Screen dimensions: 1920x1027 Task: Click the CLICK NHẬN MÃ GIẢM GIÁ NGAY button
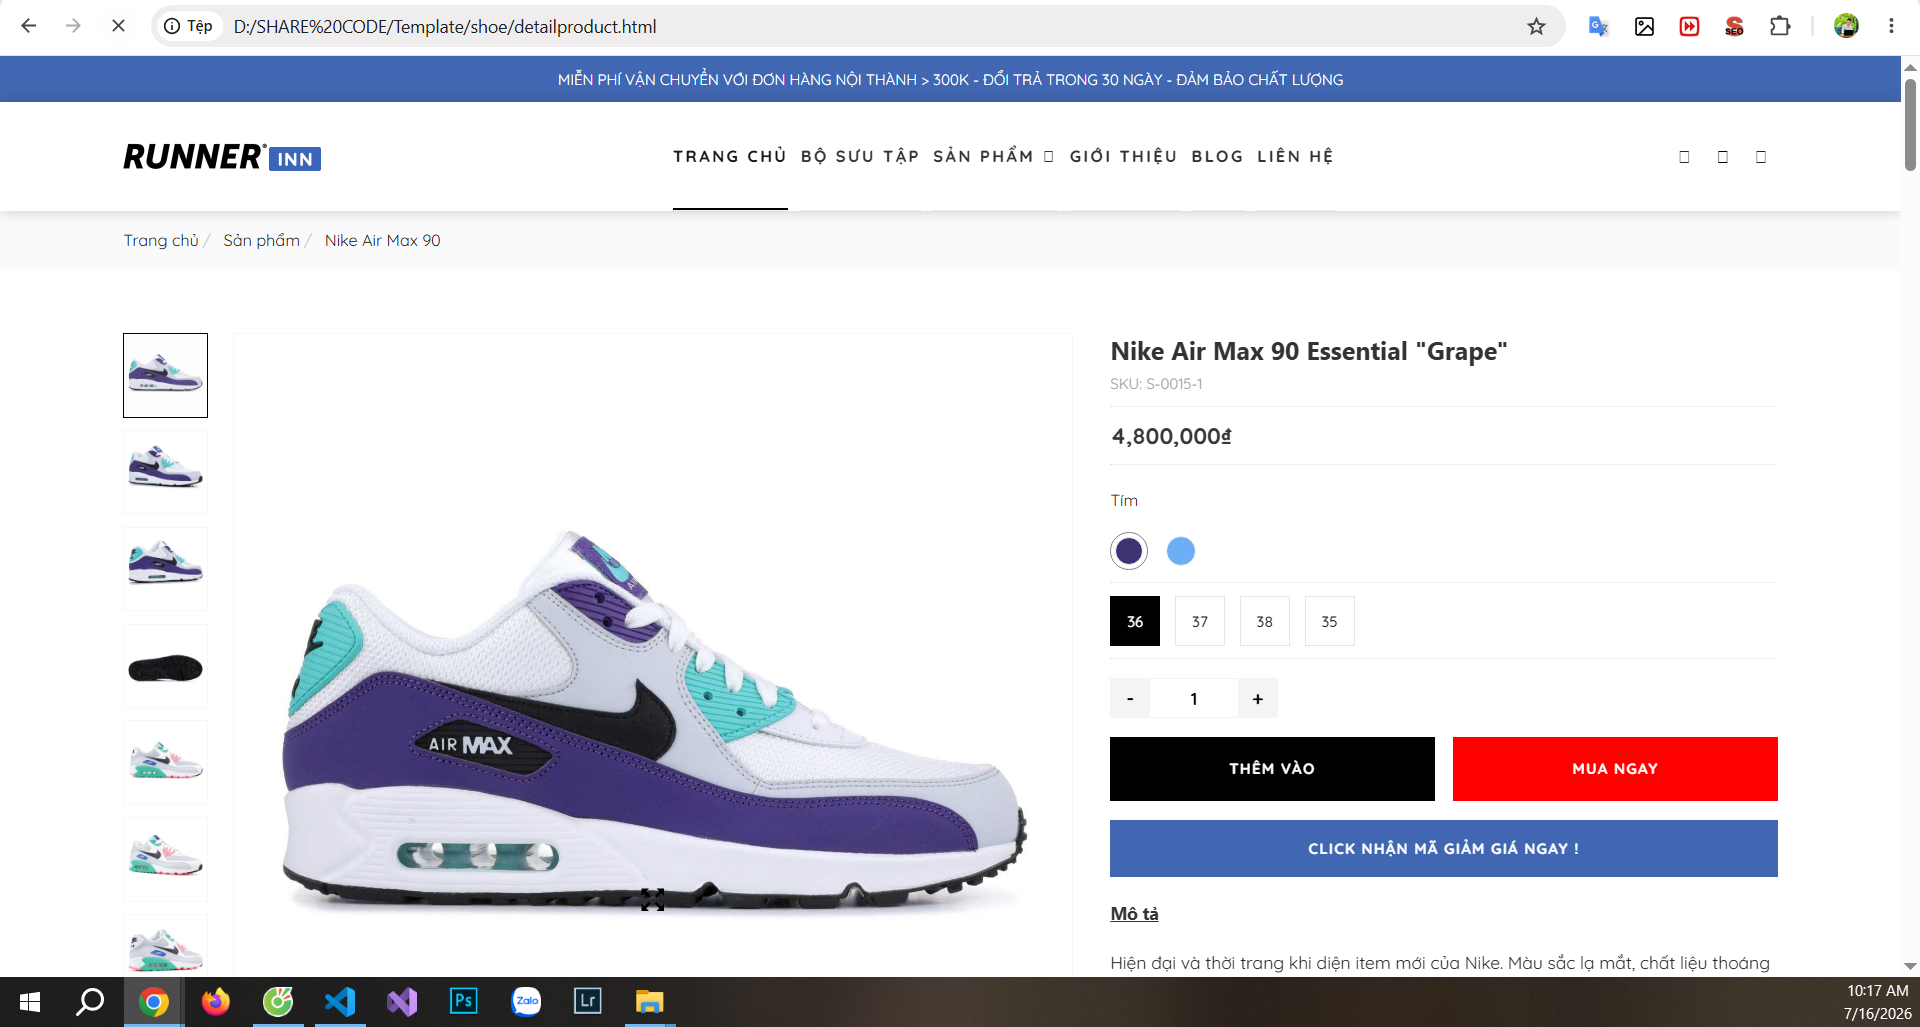(x=1444, y=849)
